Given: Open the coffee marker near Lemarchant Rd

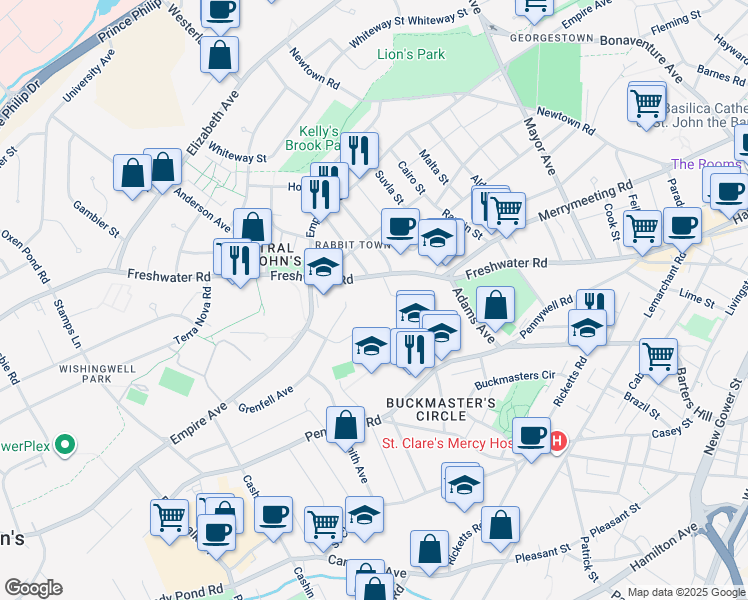Looking at the screenshot, I should pos(682,225).
